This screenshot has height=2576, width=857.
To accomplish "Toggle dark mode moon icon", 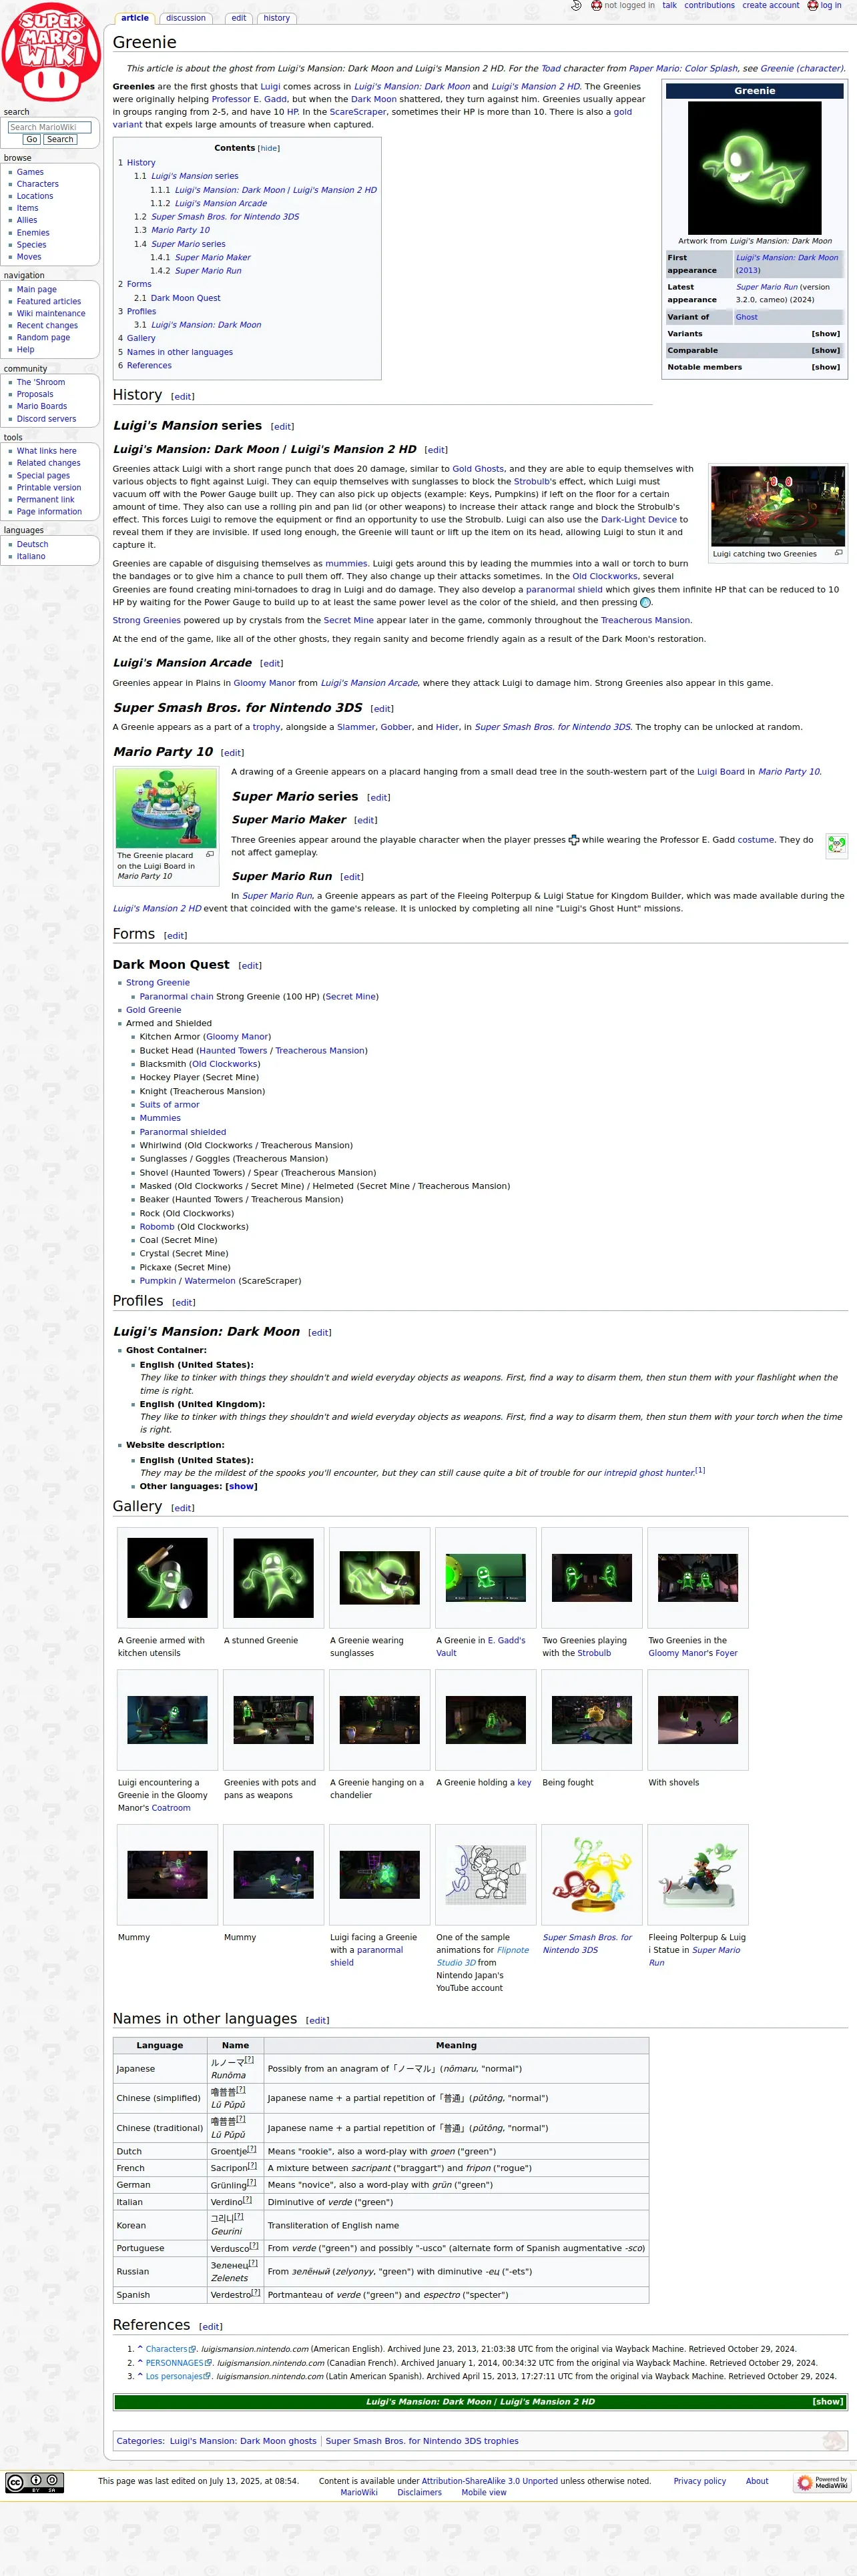I will tap(576, 6).
